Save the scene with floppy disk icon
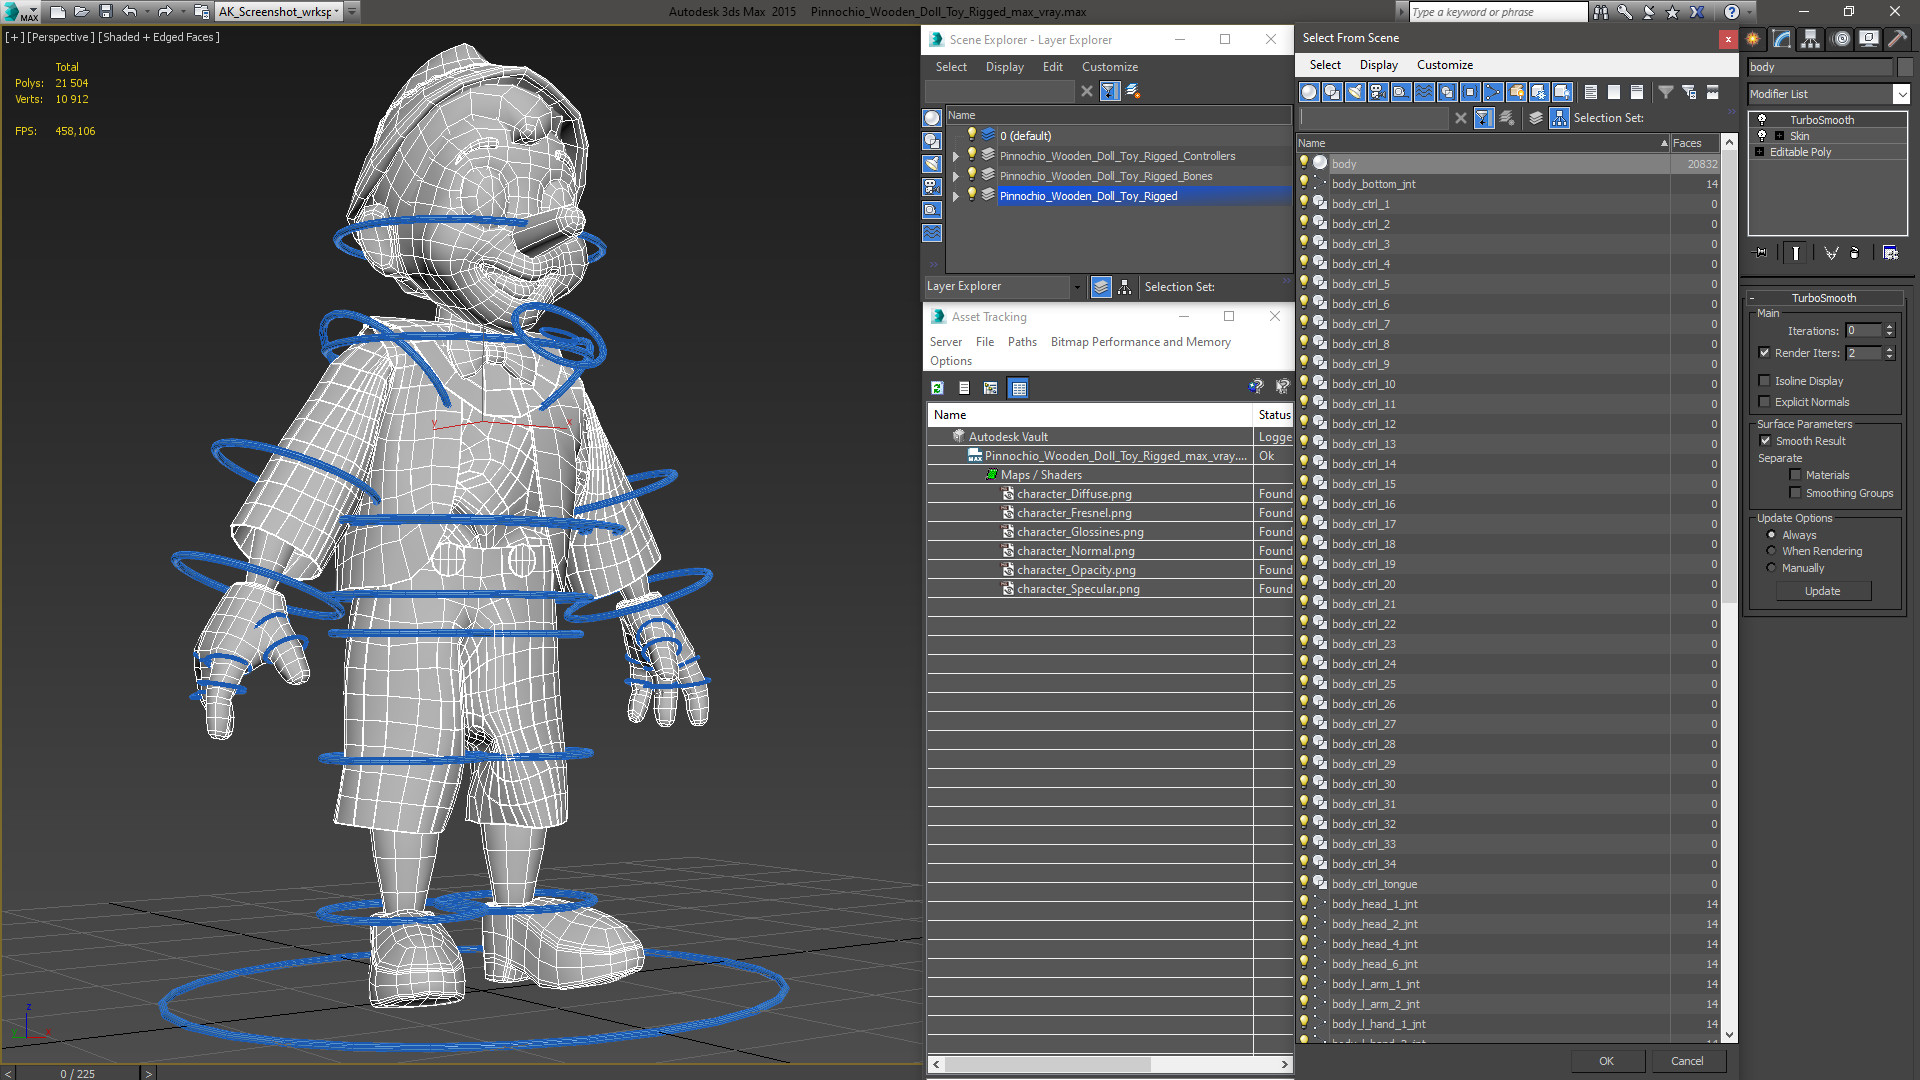This screenshot has height=1080, width=1920. [106, 12]
